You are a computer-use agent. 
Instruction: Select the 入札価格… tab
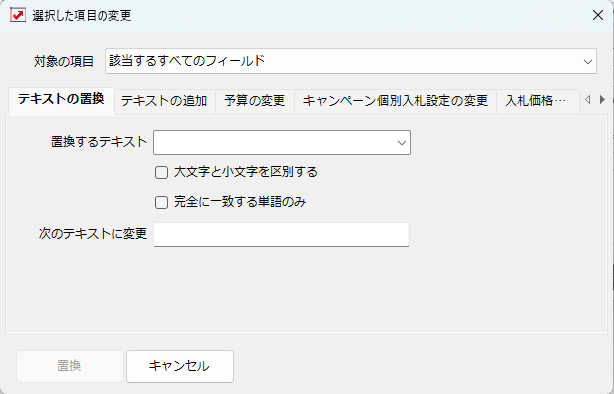tap(538, 101)
